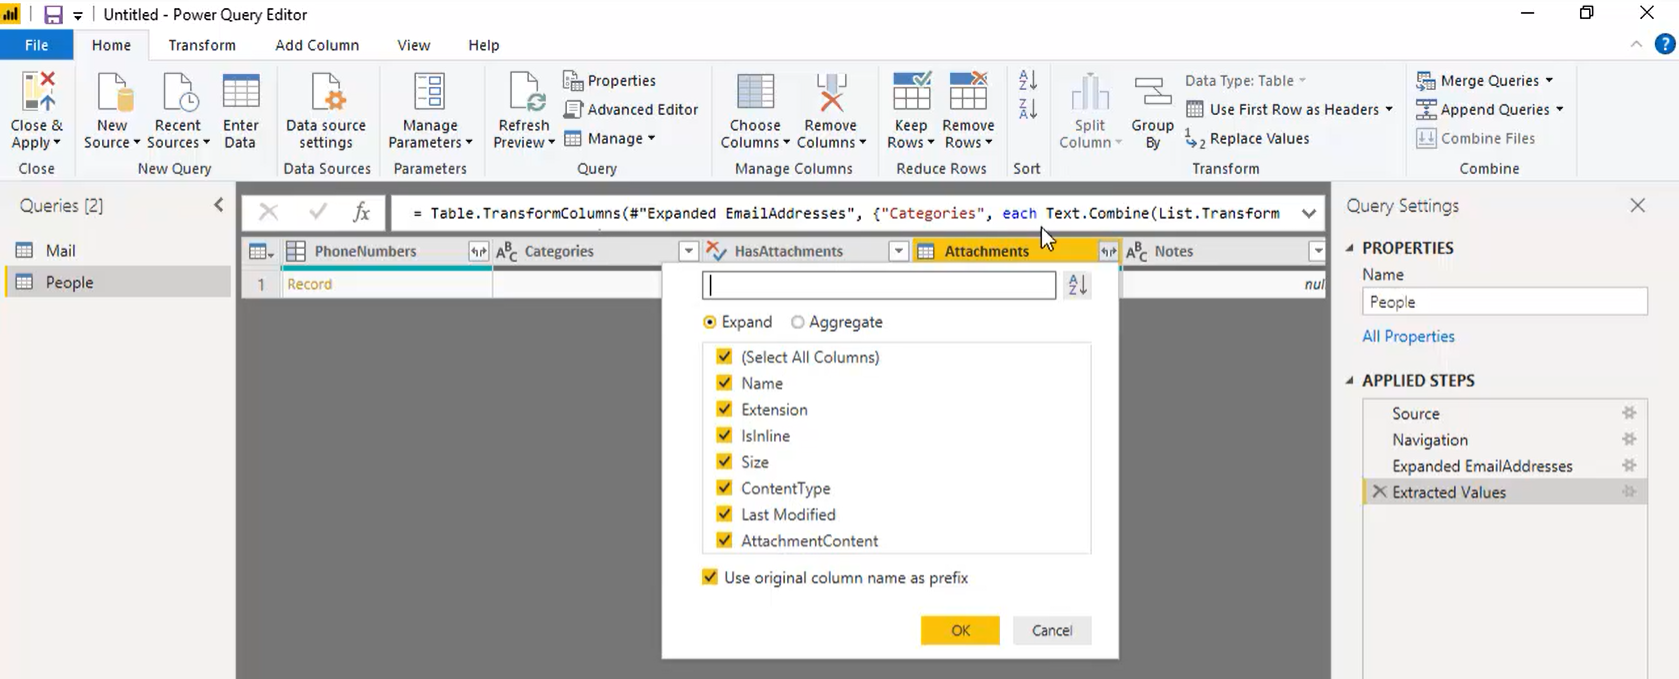Image resolution: width=1679 pixels, height=679 pixels.
Task: Uncheck the Last Modified checkbox
Action: tap(724, 514)
